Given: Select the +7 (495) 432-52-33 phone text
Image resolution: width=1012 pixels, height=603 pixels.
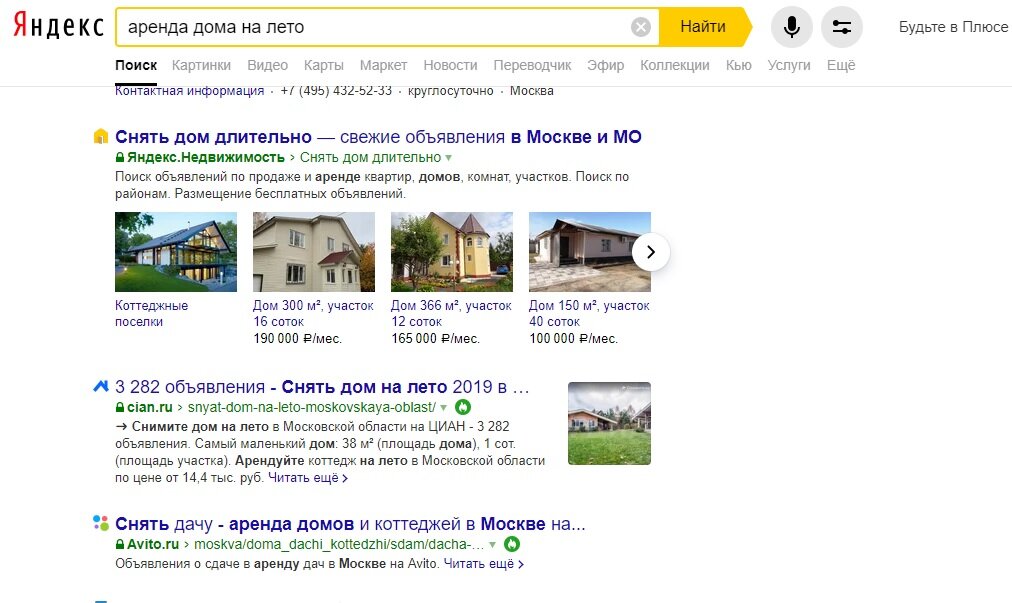Looking at the screenshot, I should (336, 91).
